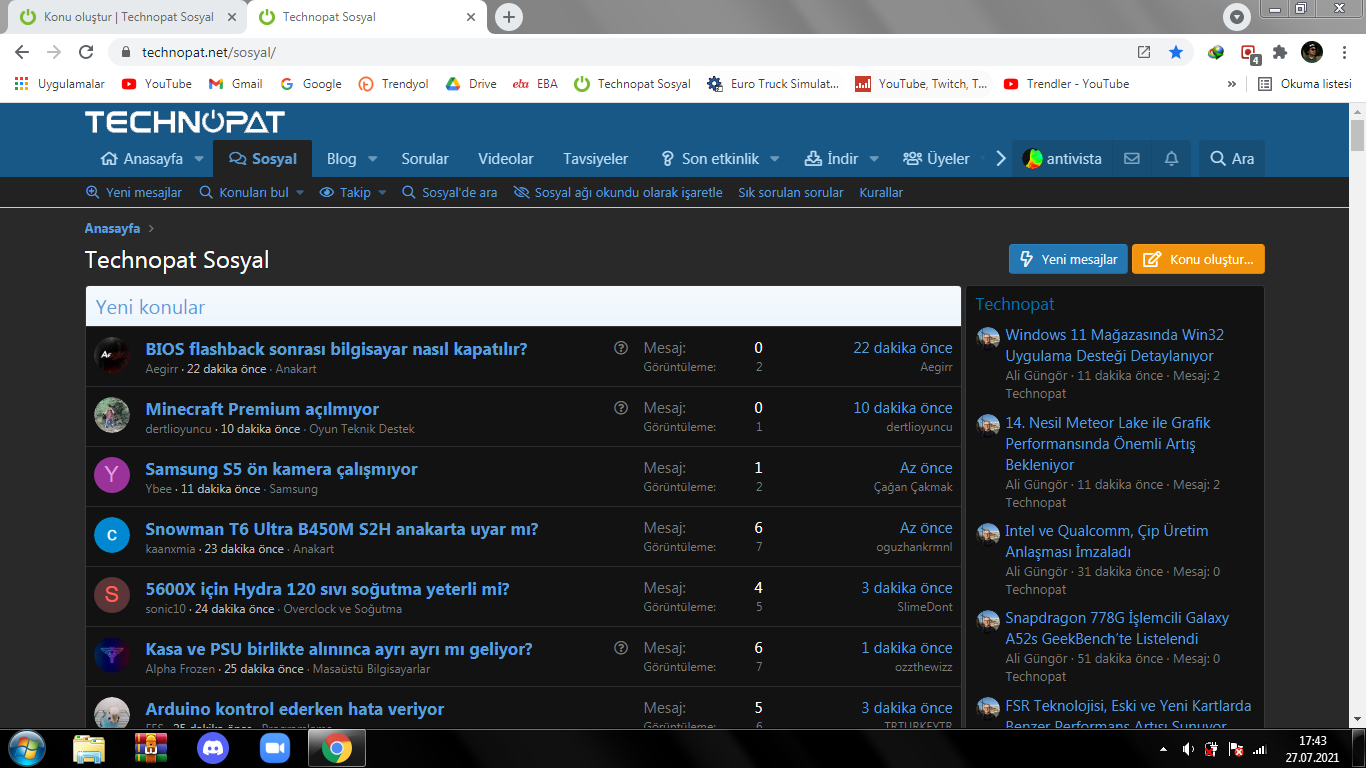Click the Technopat logo
This screenshot has width=1366, height=768.
[x=185, y=123]
